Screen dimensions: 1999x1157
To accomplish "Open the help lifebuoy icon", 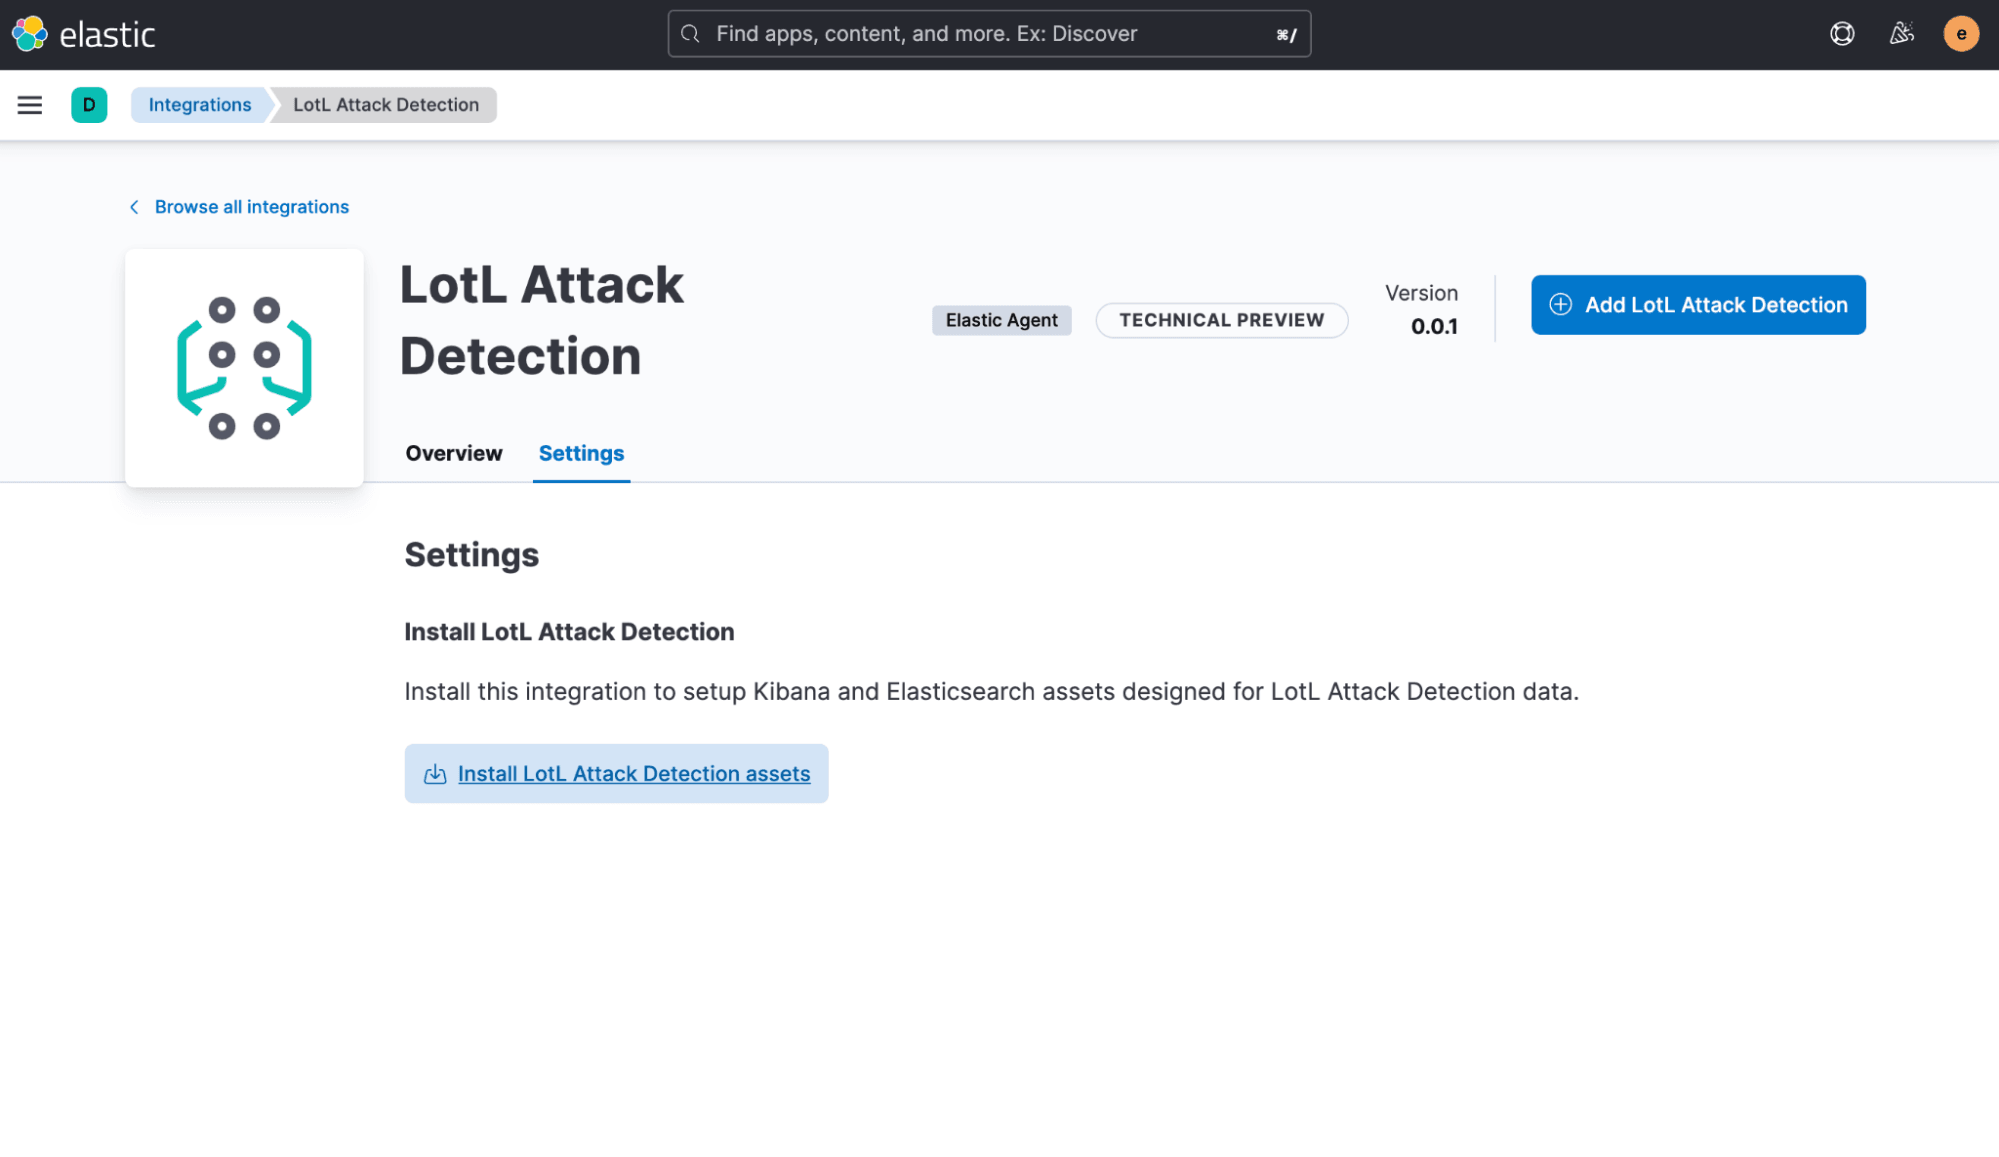I will [x=1841, y=33].
